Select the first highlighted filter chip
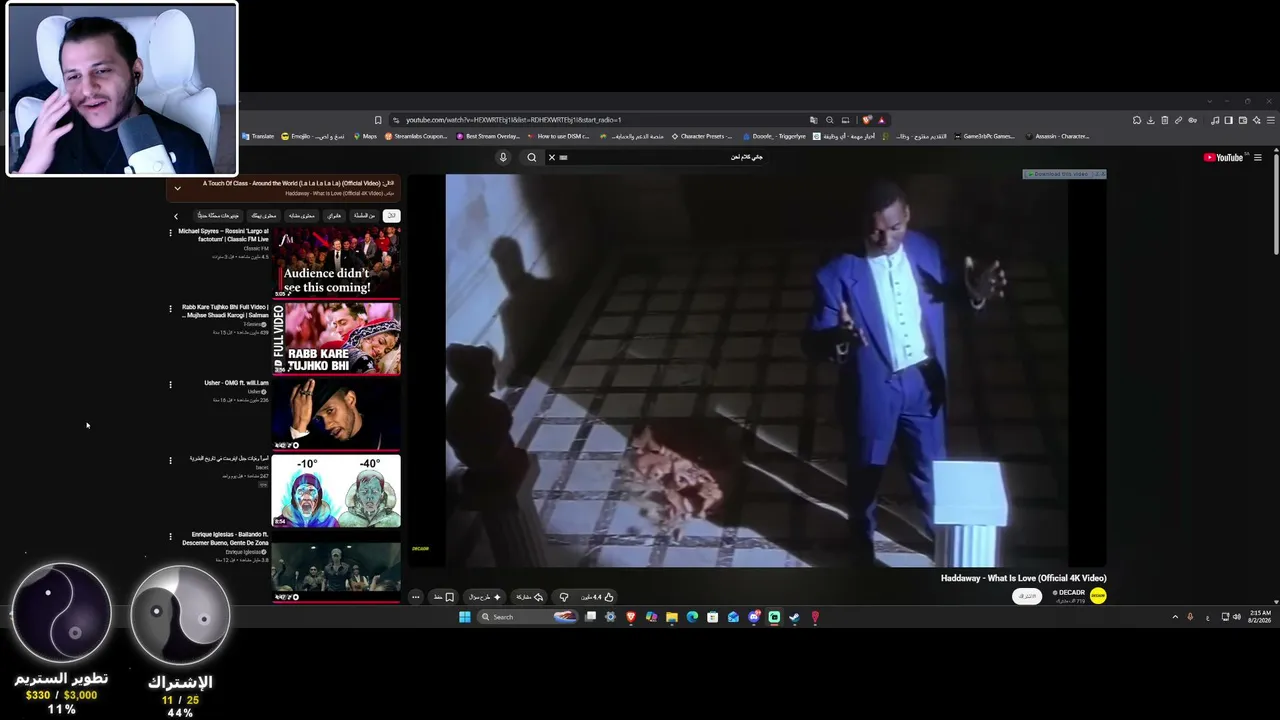Screen dimensions: 1280x720 [x=391, y=215]
